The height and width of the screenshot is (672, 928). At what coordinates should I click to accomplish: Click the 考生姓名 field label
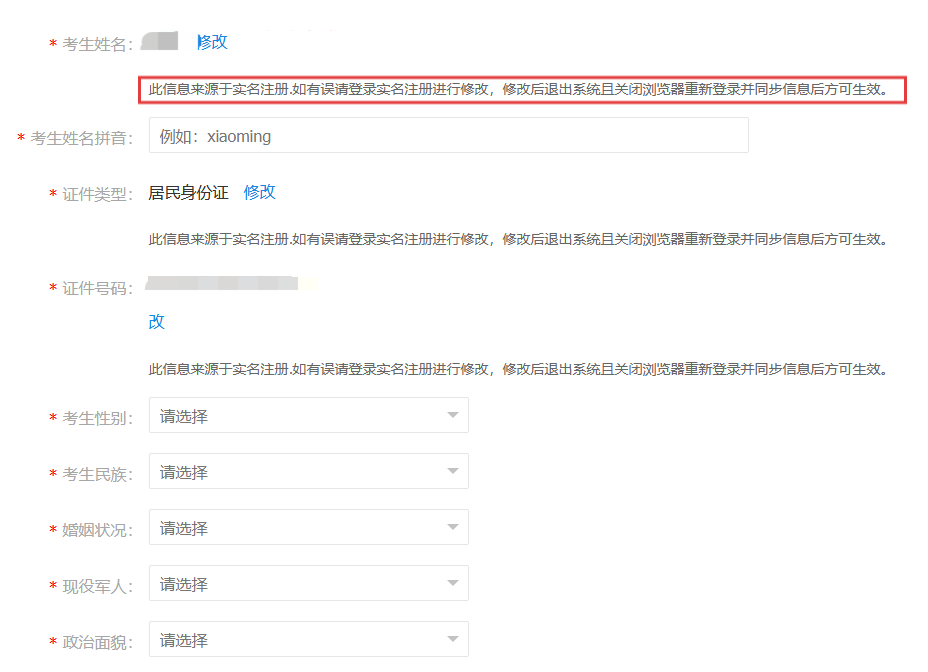click(x=98, y=44)
